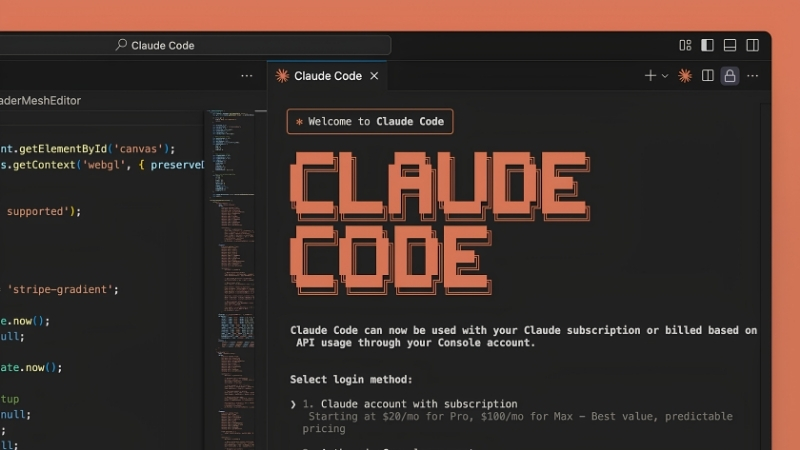Viewport: 800px width, 450px height.
Task: Switch to the Claude Code tab
Action: pyautogui.click(x=328, y=76)
